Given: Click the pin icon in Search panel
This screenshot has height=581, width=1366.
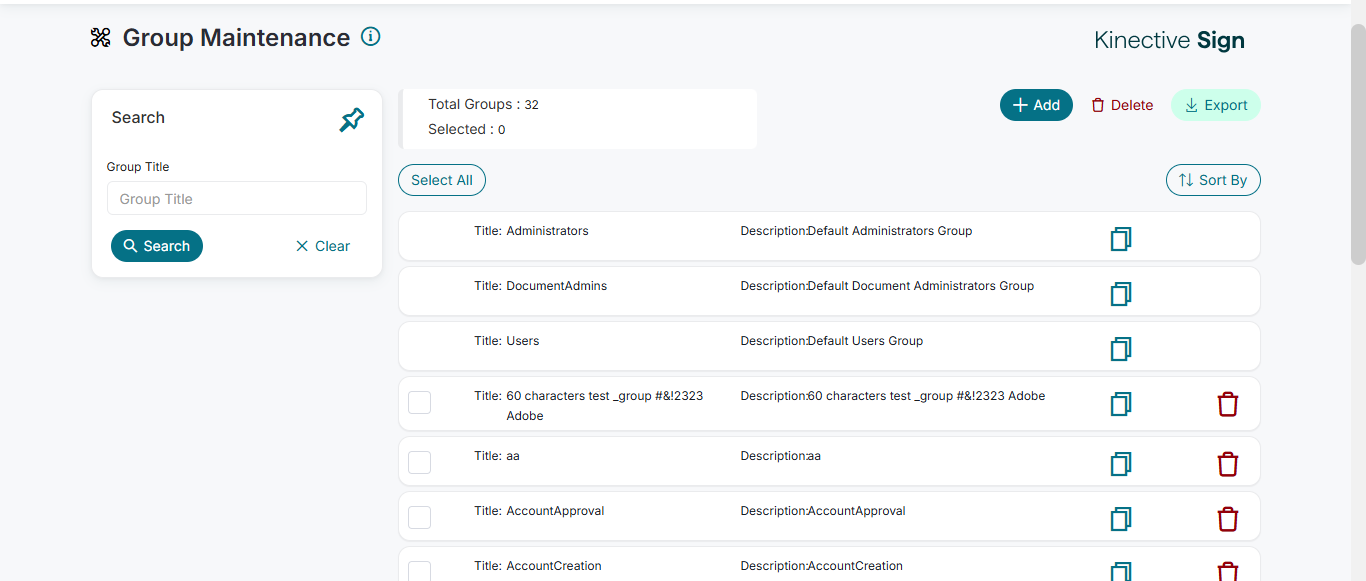Looking at the screenshot, I should [351, 120].
